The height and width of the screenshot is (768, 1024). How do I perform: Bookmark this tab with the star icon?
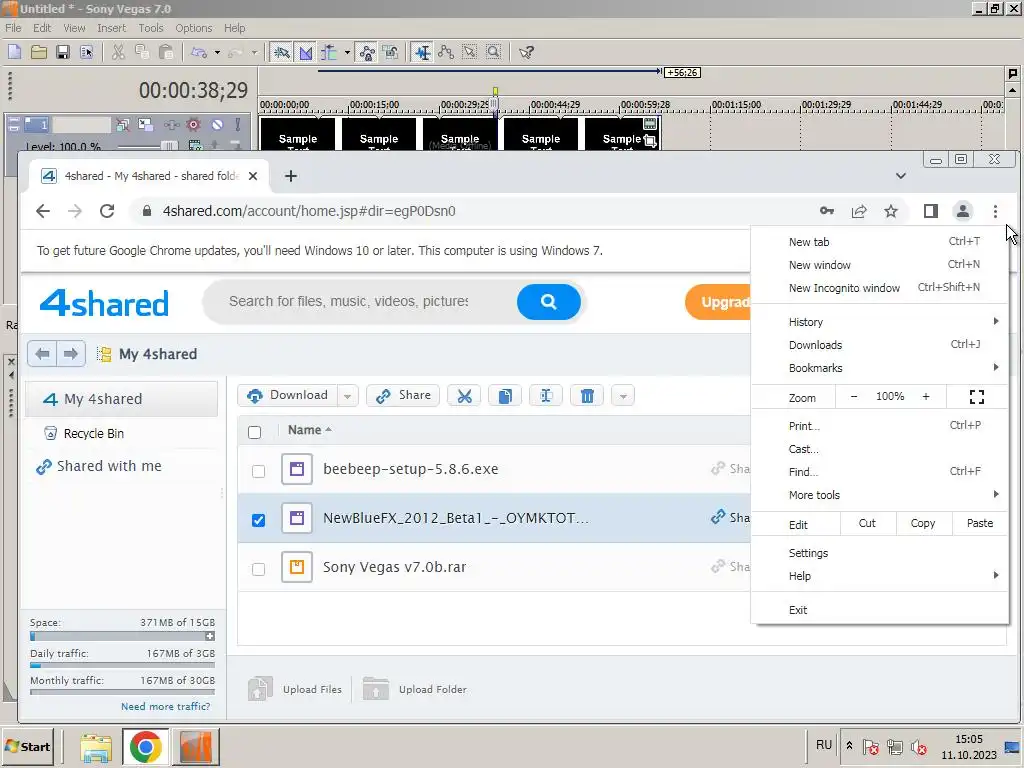[891, 211]
